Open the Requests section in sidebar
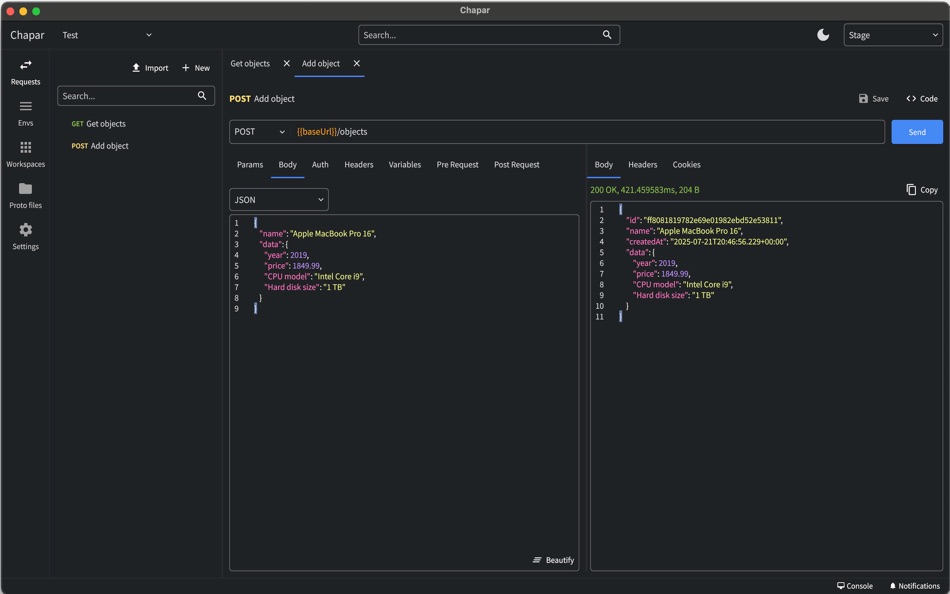 click(x=25, y=72)
